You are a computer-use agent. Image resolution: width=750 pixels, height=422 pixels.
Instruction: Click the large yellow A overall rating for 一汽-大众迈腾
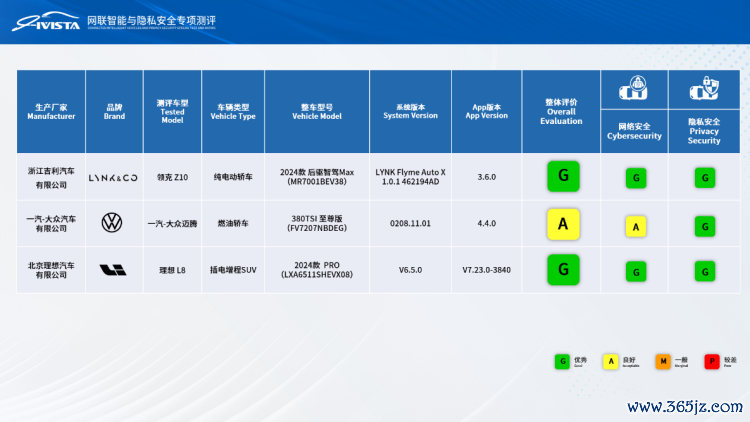[x=563, y=224]
